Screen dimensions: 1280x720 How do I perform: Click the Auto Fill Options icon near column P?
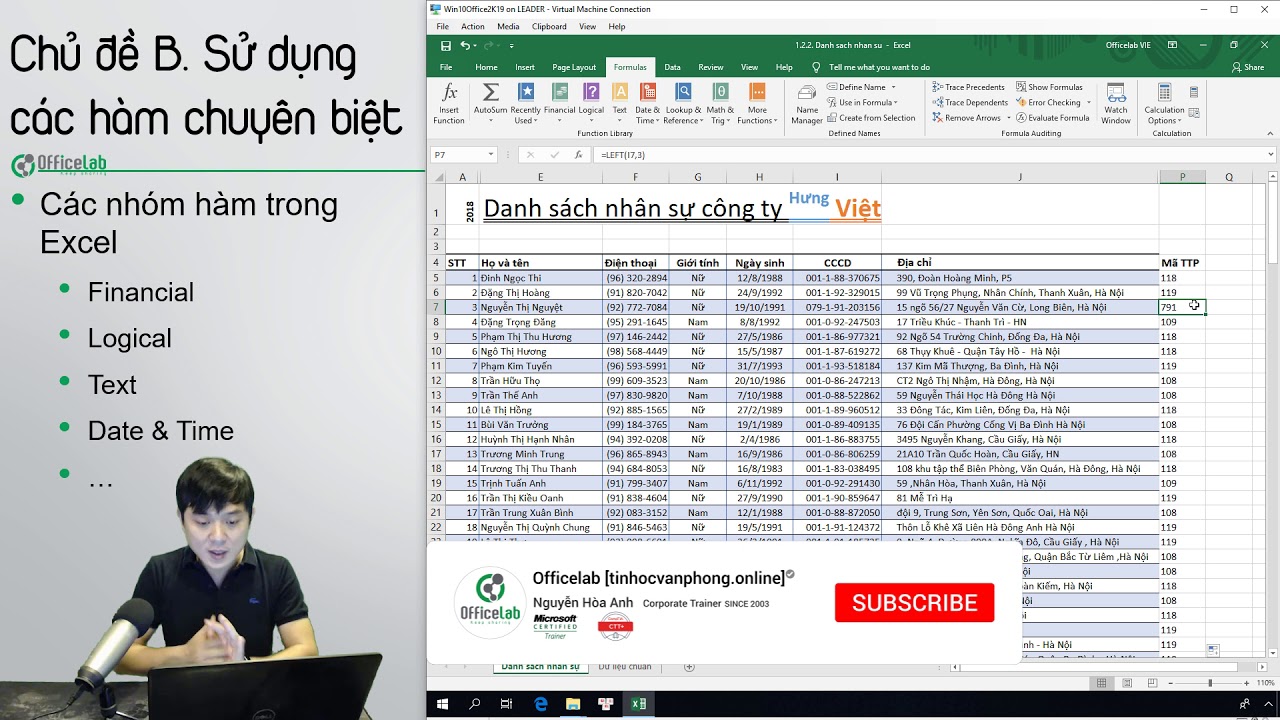coord(1212,650)
